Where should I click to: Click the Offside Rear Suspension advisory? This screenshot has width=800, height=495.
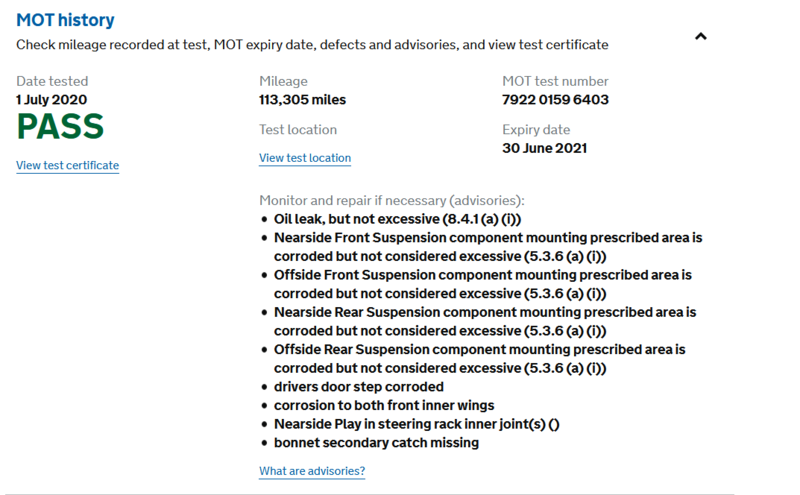pos(479,359)
